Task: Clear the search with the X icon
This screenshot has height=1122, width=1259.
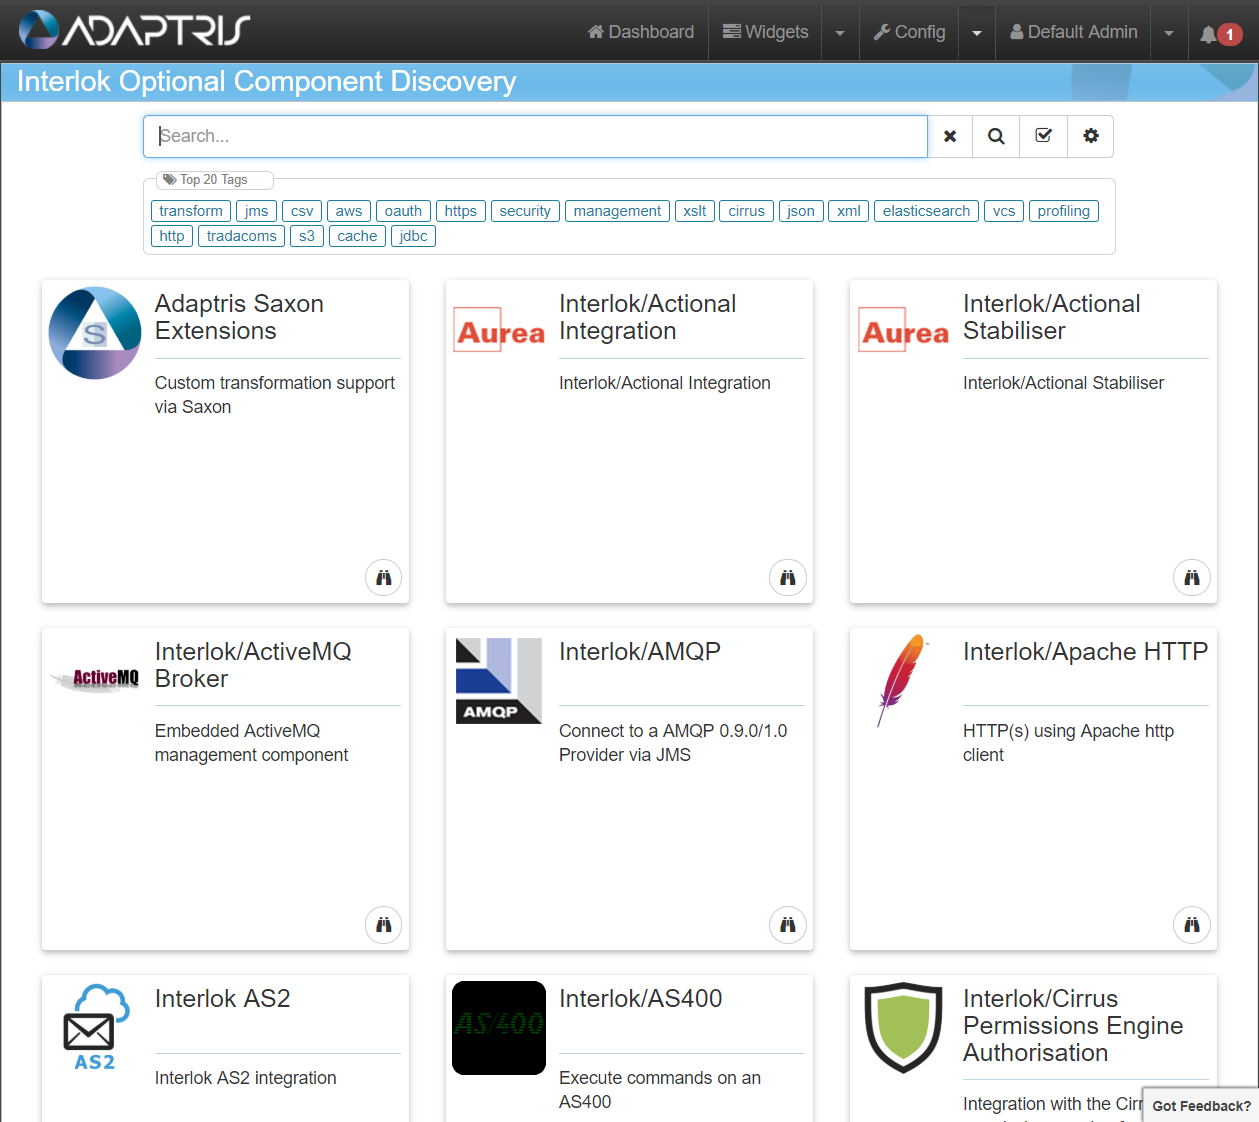Action: click(950, 136)
